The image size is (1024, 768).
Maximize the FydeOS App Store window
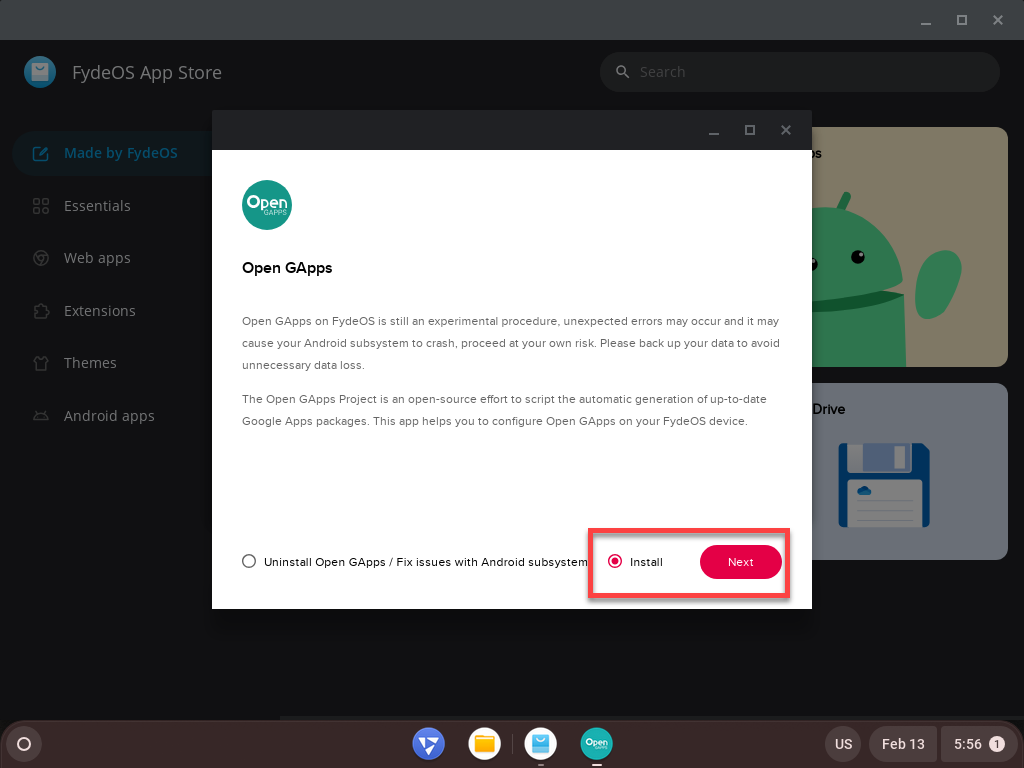pos(962,20)
